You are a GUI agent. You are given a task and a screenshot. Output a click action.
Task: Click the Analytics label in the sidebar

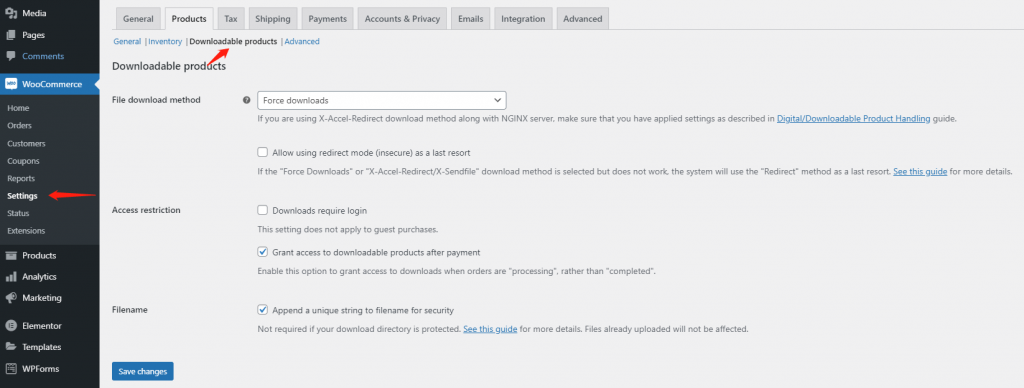39,277
